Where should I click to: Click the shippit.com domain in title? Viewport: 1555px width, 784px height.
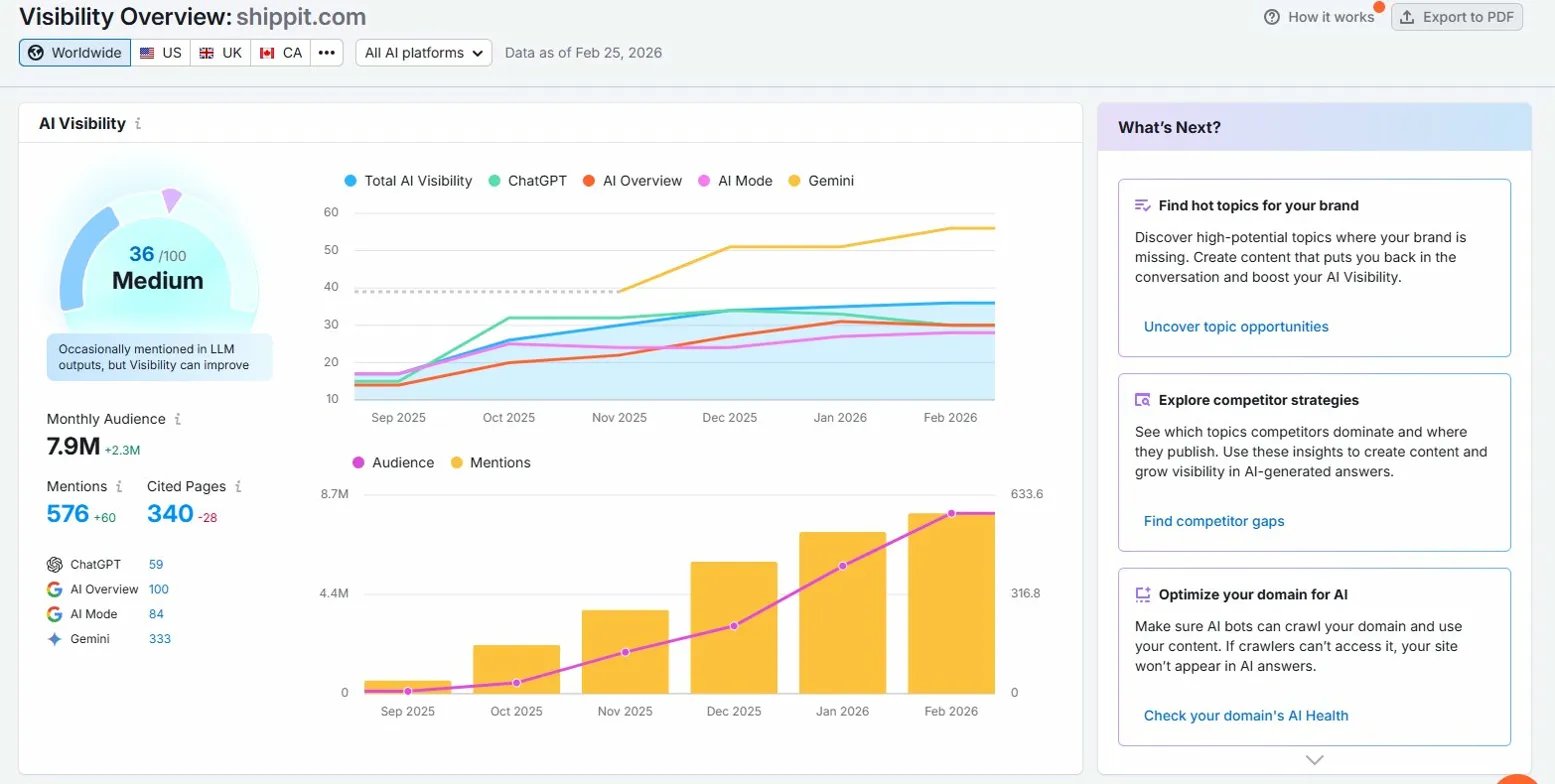click(301, 17)
